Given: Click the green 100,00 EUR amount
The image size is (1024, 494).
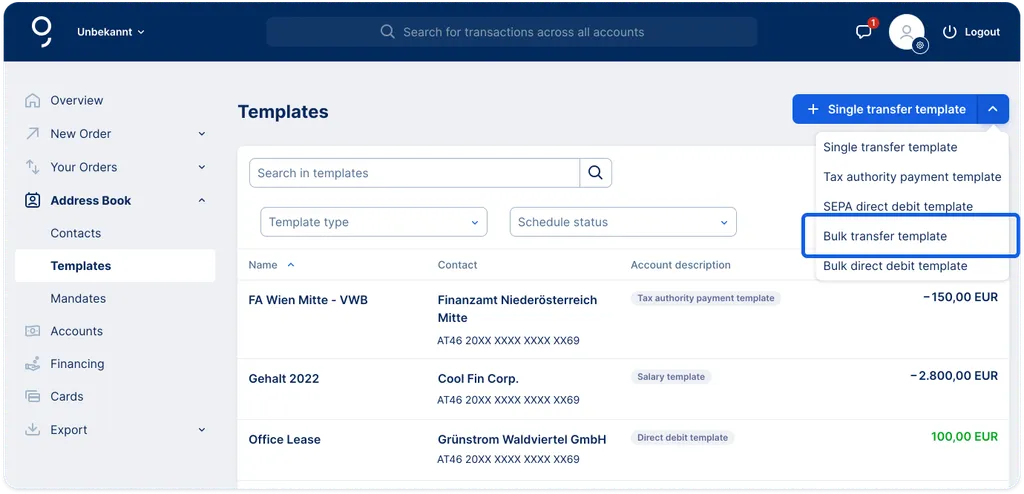Looking at the screenshot, I should click(965, 436).
